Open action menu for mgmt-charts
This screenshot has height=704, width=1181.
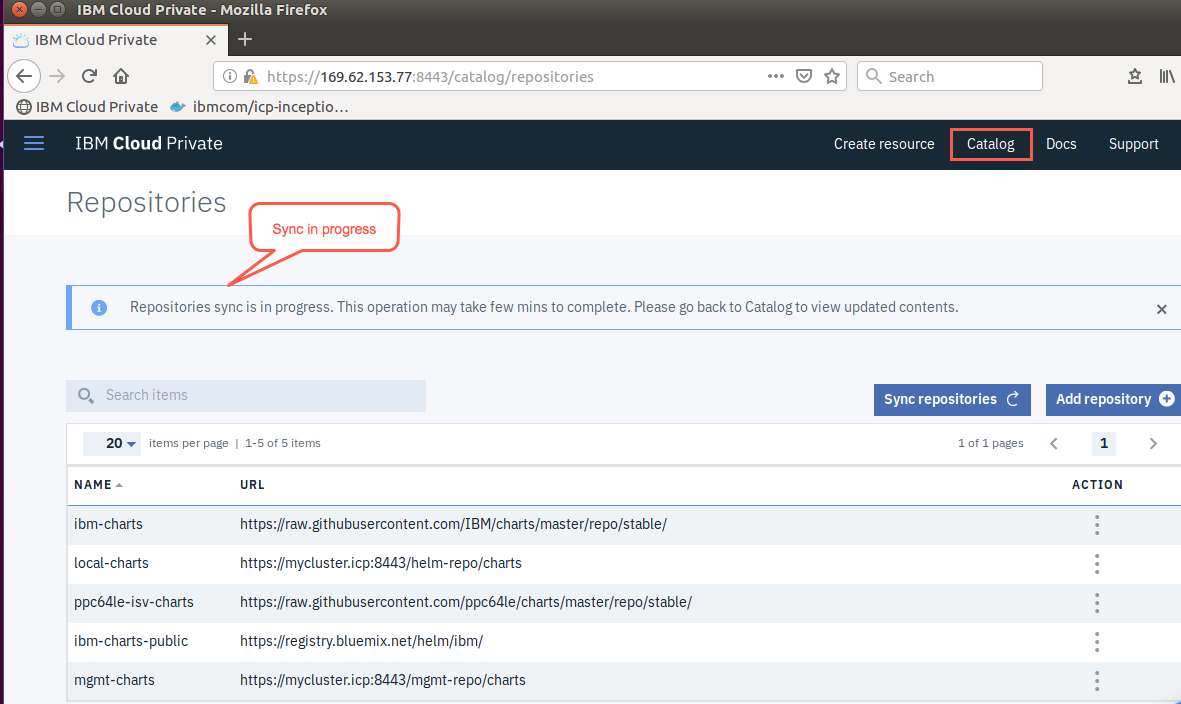[1097, 681]
